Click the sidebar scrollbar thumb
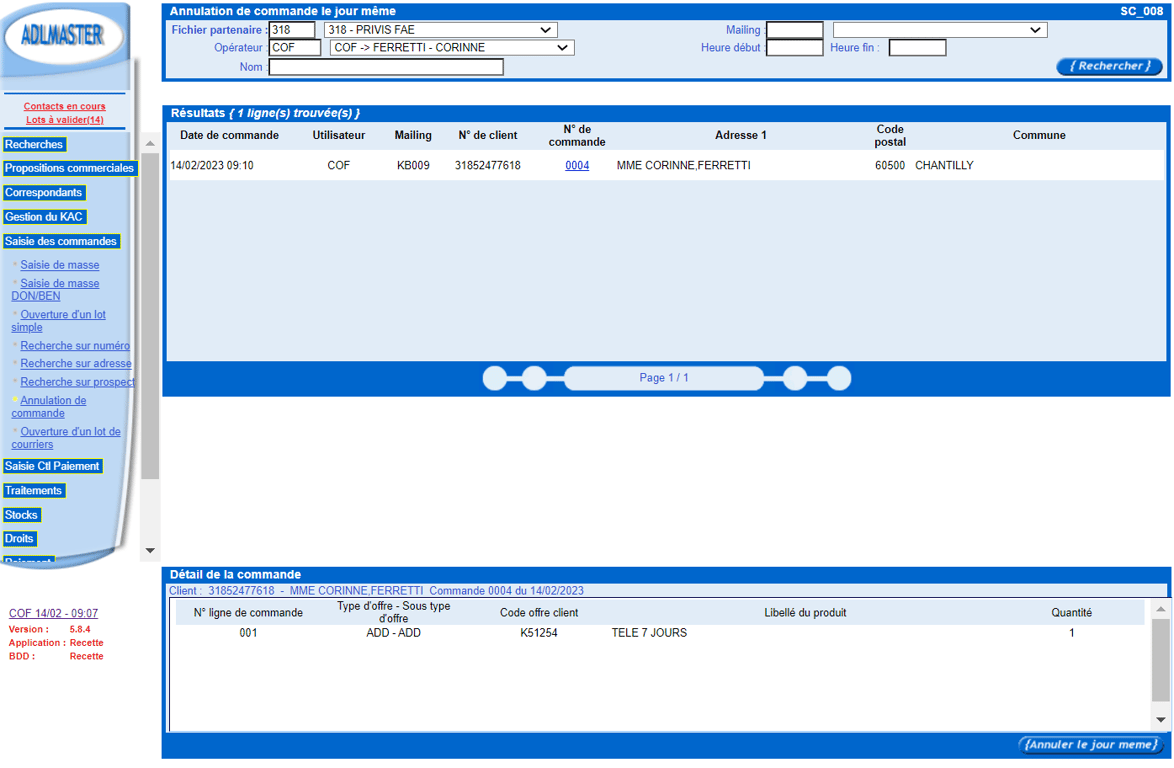The width and height of the screenshot is (1174, 768). 150,316
